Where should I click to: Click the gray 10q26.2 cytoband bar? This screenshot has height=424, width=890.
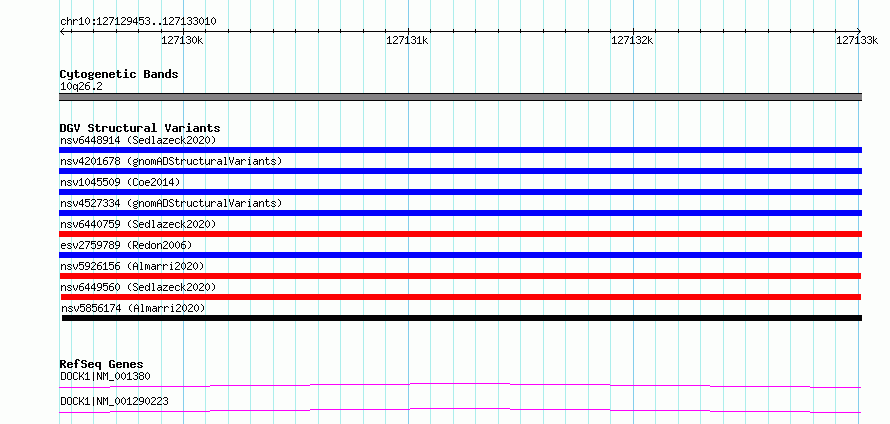click(x=460, y=97)
